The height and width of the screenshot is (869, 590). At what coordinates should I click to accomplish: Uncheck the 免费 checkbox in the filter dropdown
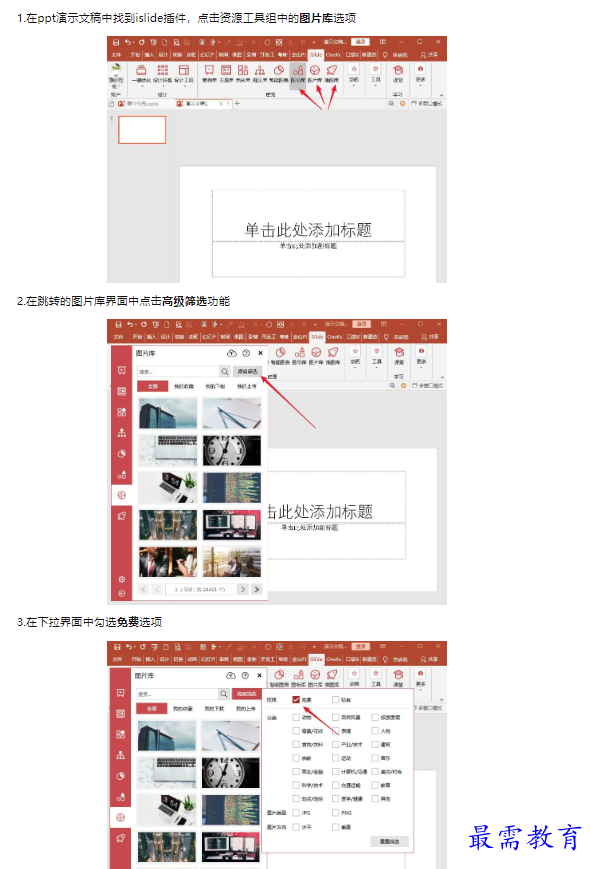(x=296, y=699)
